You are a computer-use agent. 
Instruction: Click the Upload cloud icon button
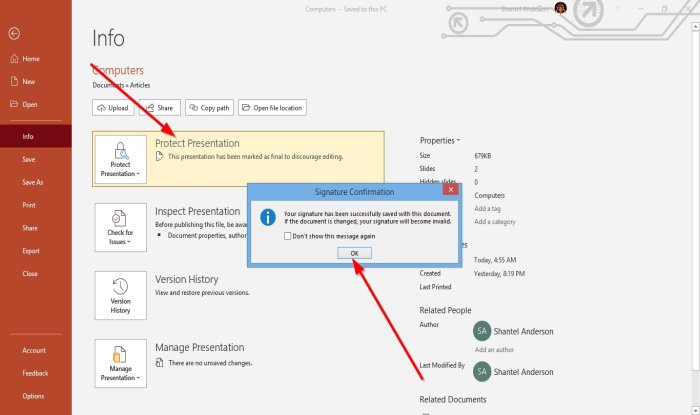pos(113,108)
